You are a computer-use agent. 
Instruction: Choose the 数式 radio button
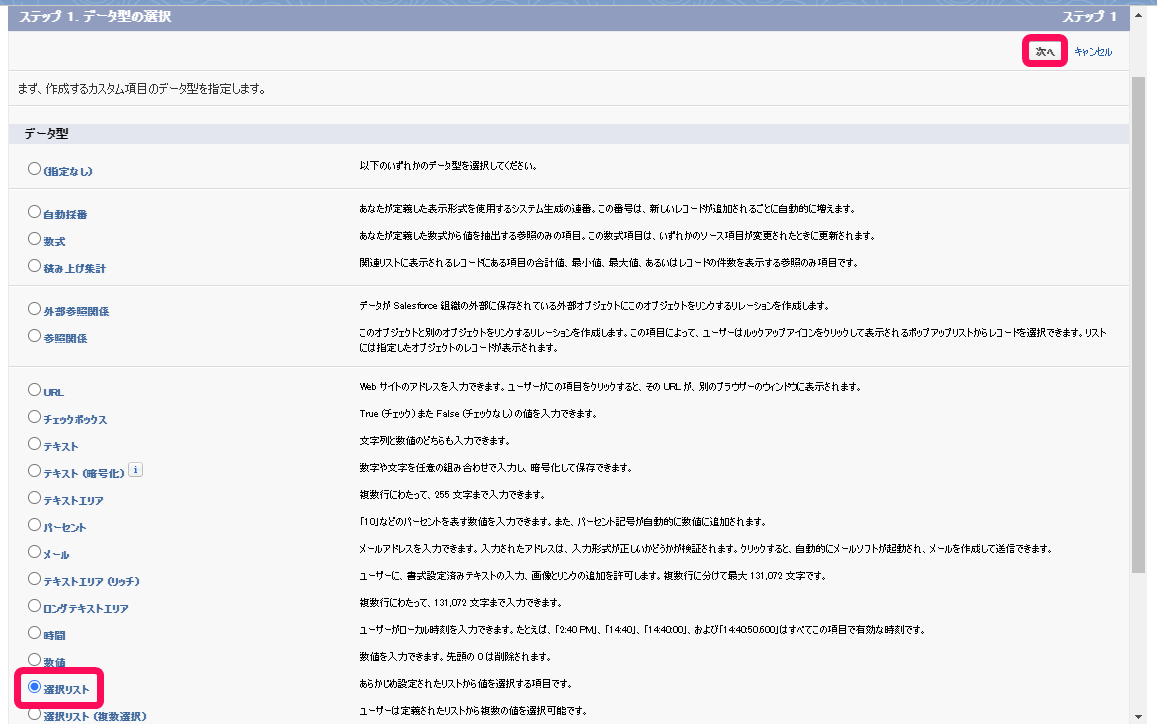[35, 239]
